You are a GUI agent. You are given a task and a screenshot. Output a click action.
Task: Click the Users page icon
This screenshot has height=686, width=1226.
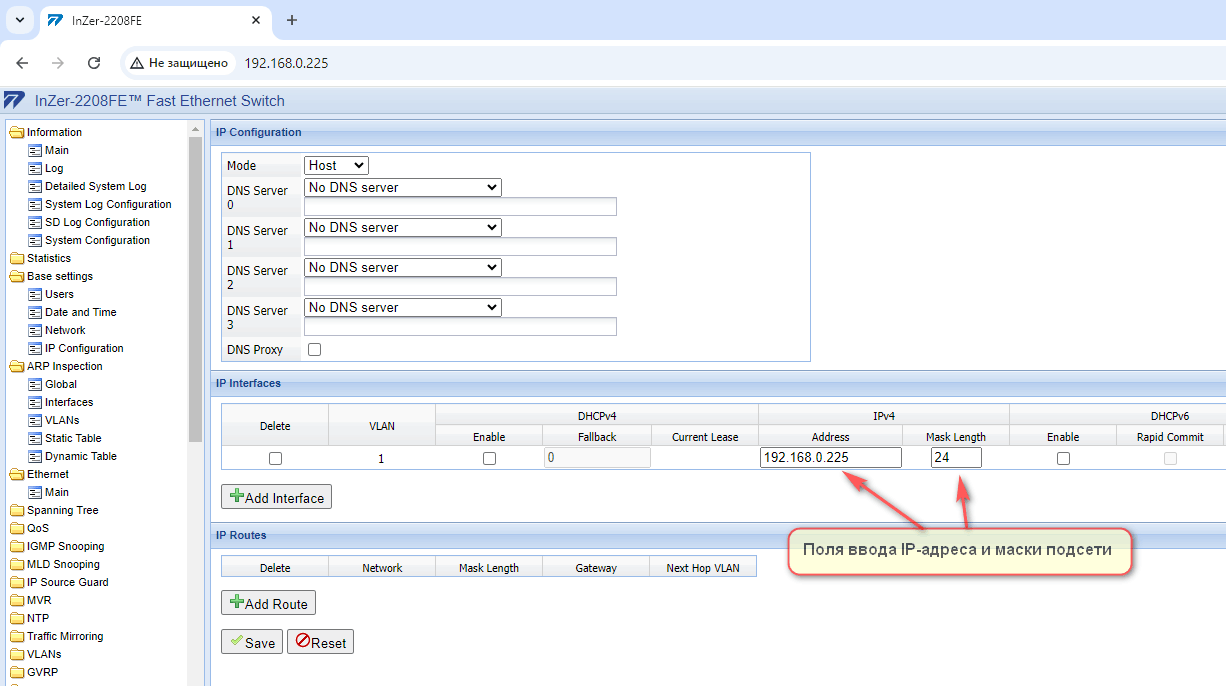coord(35,294)
